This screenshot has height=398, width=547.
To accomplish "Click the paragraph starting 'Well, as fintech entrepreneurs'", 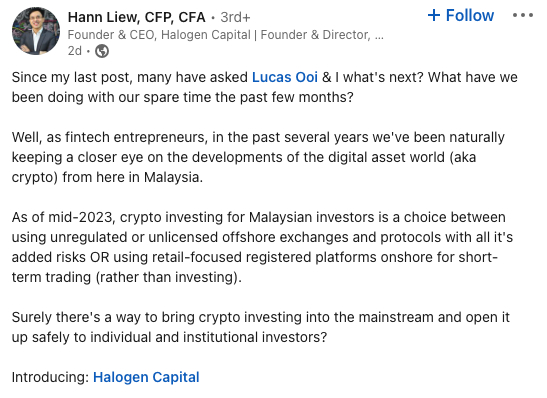I will [x=258, y=157].
